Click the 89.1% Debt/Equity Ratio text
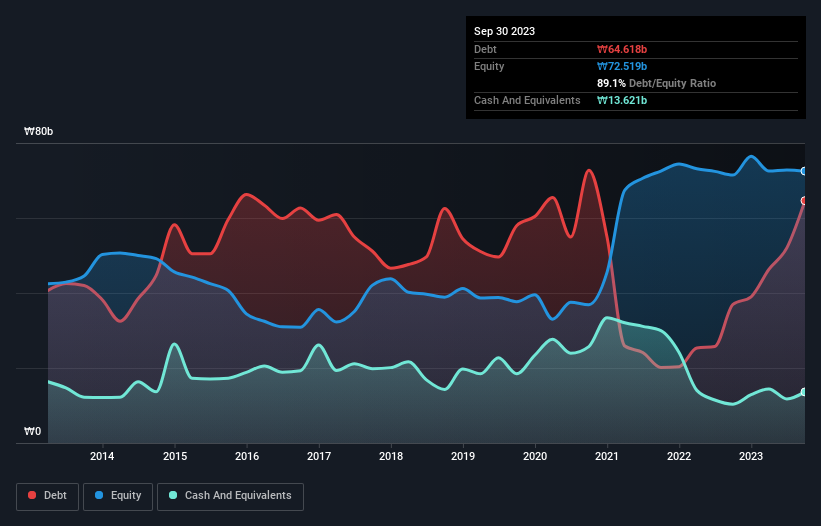Viewport: 821px width, 526px height. tap(656, 83)
